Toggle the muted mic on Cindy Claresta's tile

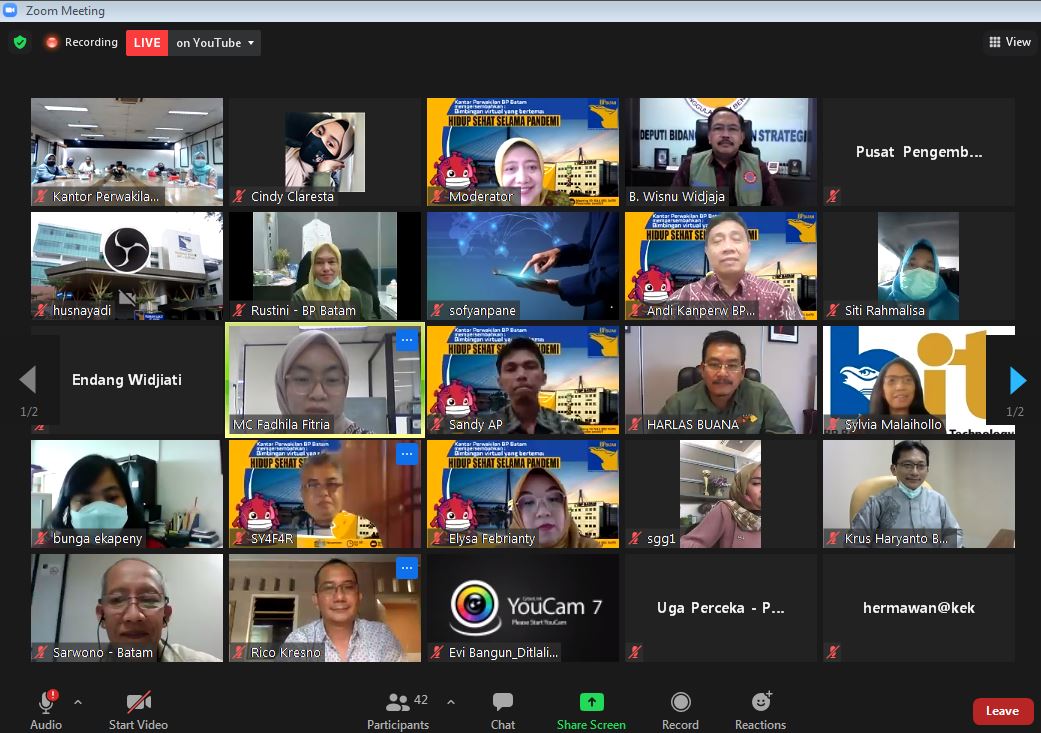[237, 197]
